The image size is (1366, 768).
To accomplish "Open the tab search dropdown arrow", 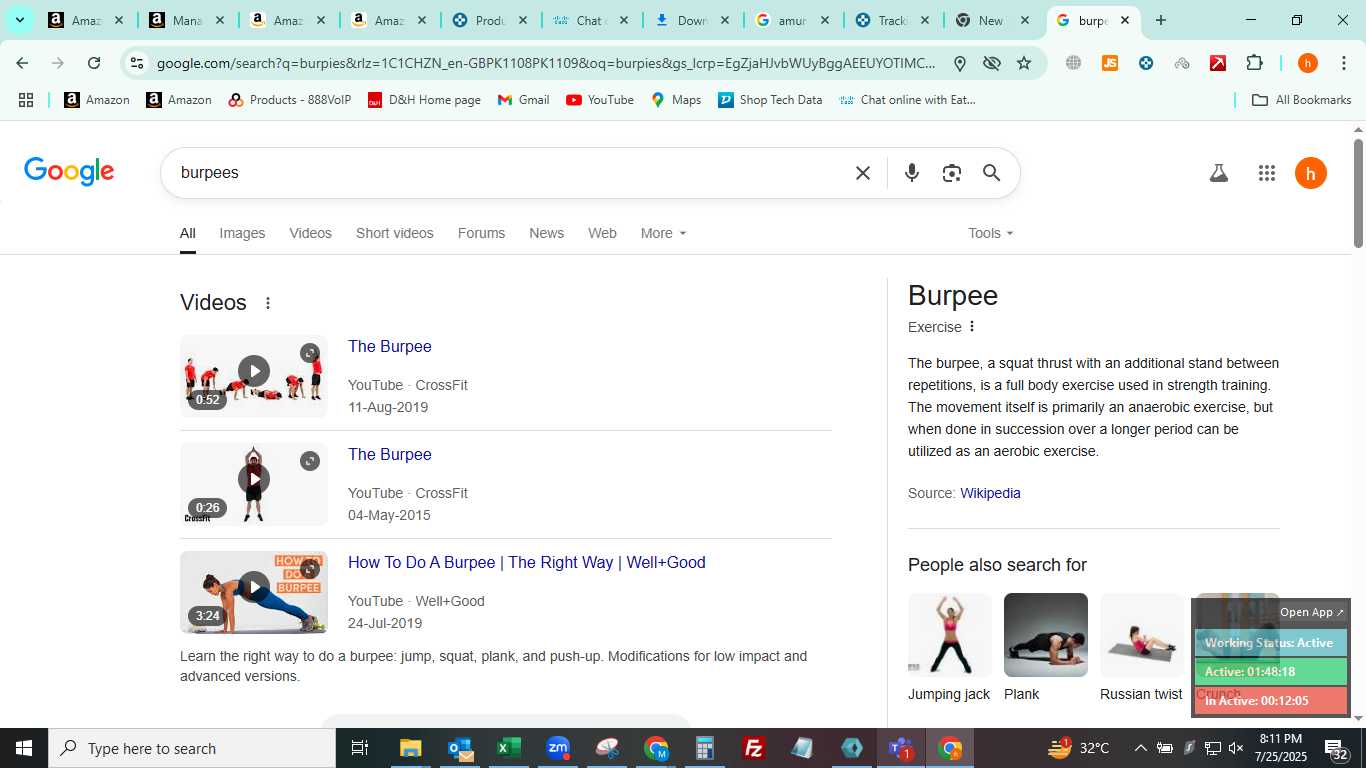I will pyautogui.click(x=19, y=20).
